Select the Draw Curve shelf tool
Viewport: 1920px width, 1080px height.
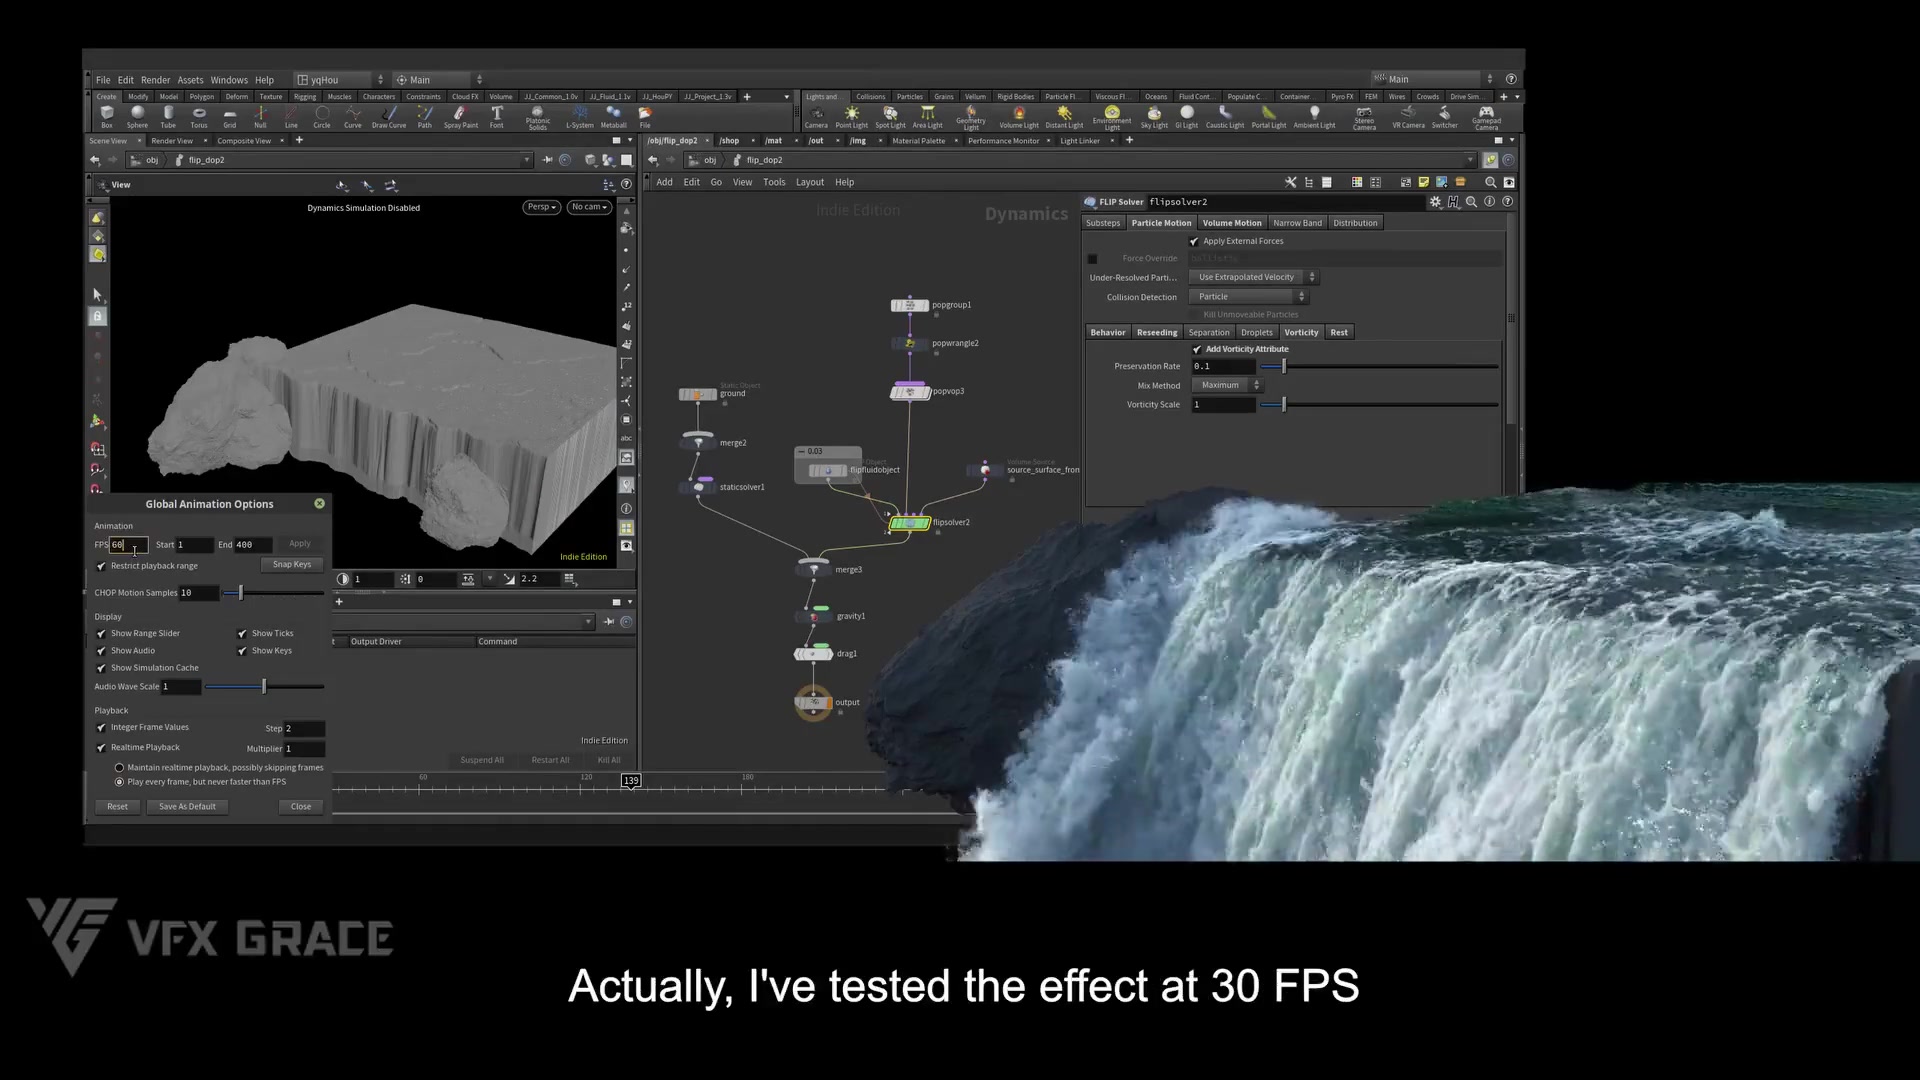tap(389, 117)
